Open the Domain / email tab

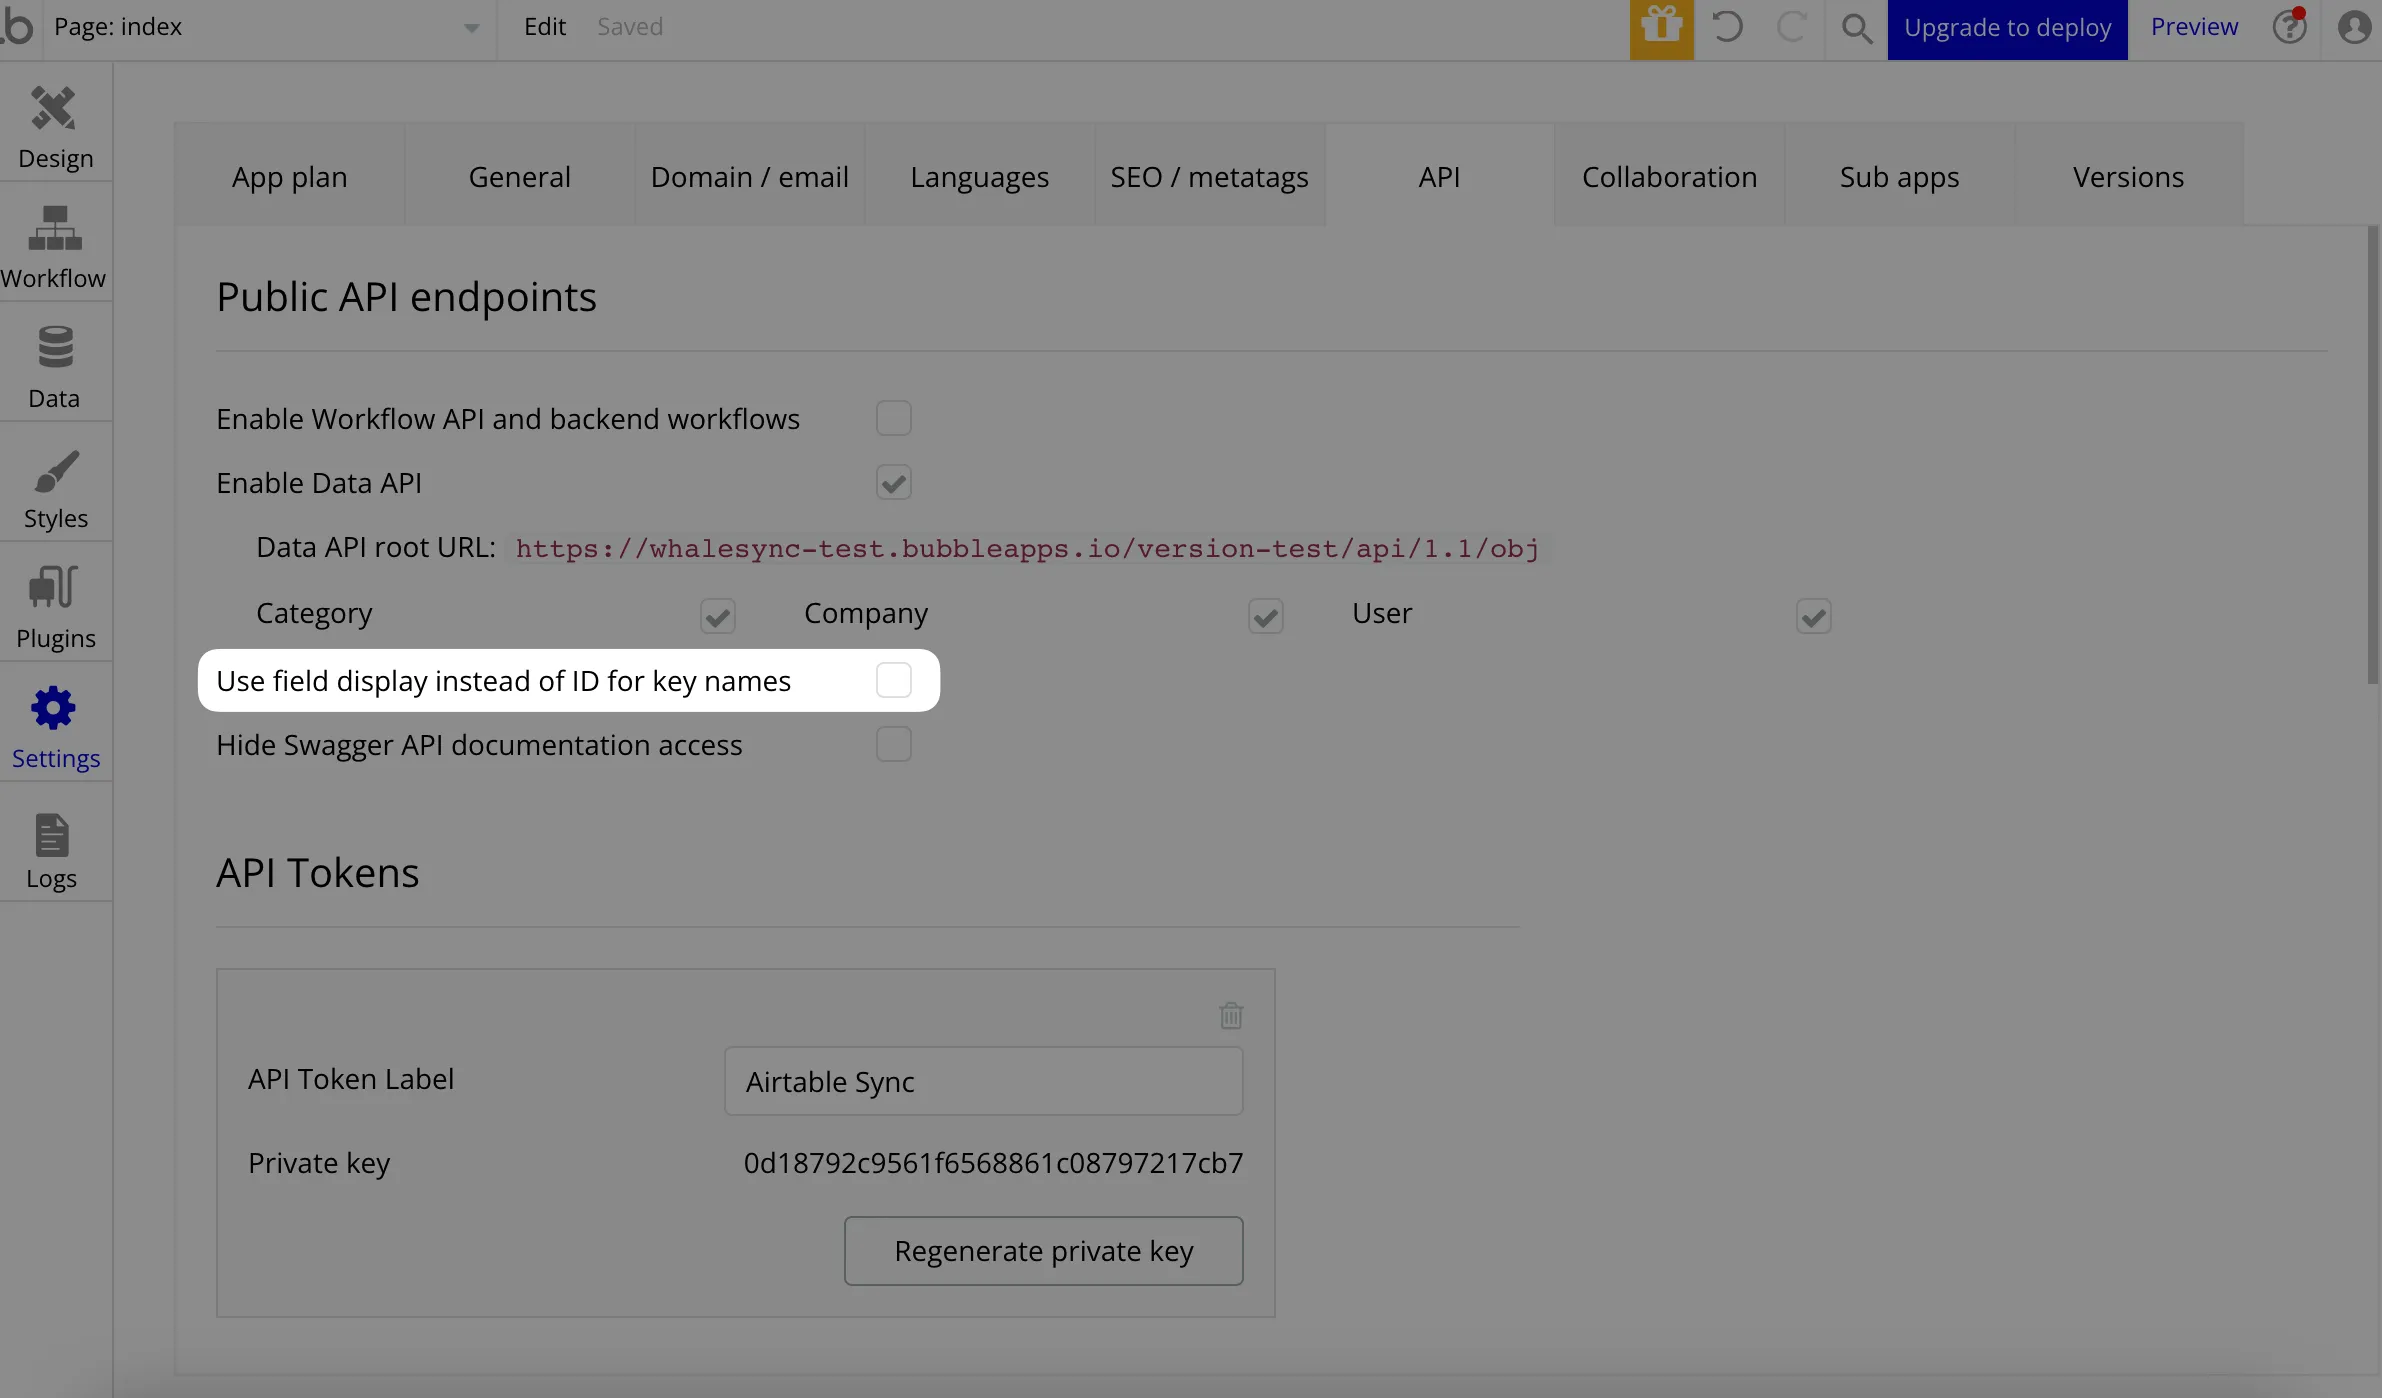[x=750, y=176]
